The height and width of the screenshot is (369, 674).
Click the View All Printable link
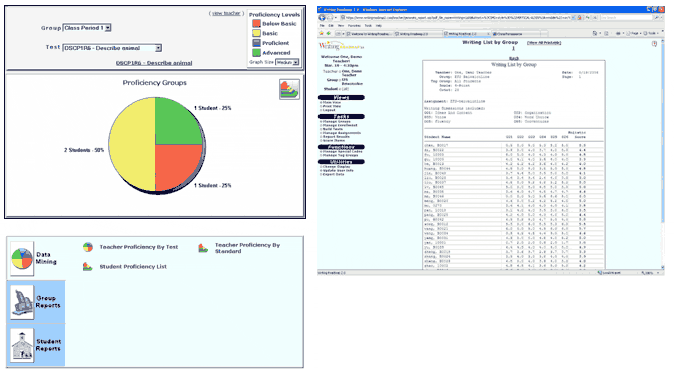[544, 43]
